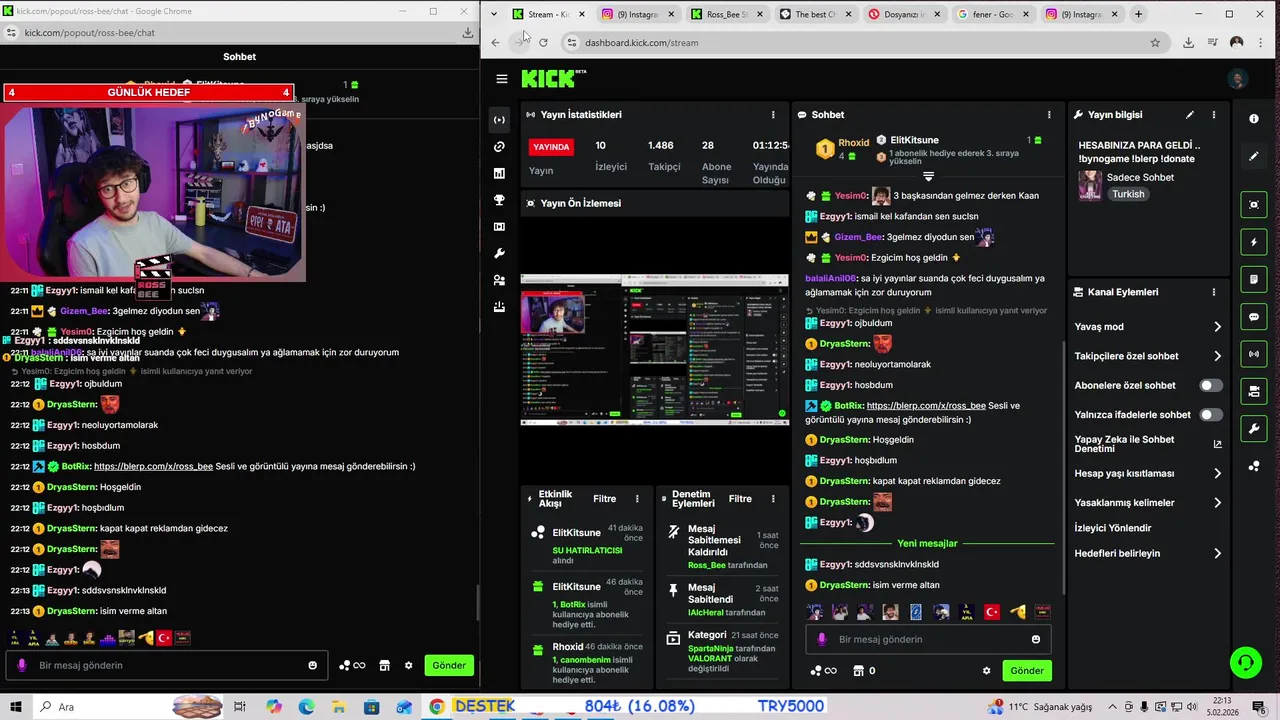
Task: Open the video clips sidebar icon
Action: coord(499,227)
